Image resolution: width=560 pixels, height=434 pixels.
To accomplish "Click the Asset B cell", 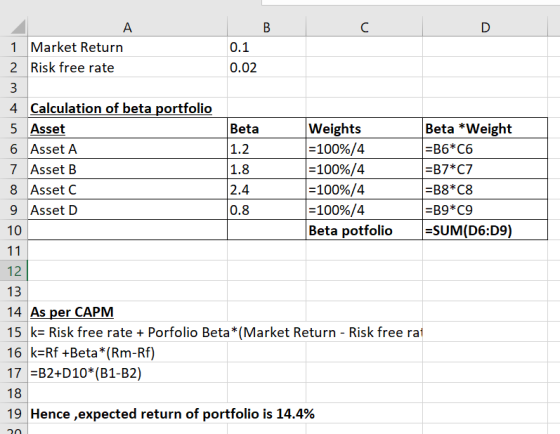I will [128, 169].
